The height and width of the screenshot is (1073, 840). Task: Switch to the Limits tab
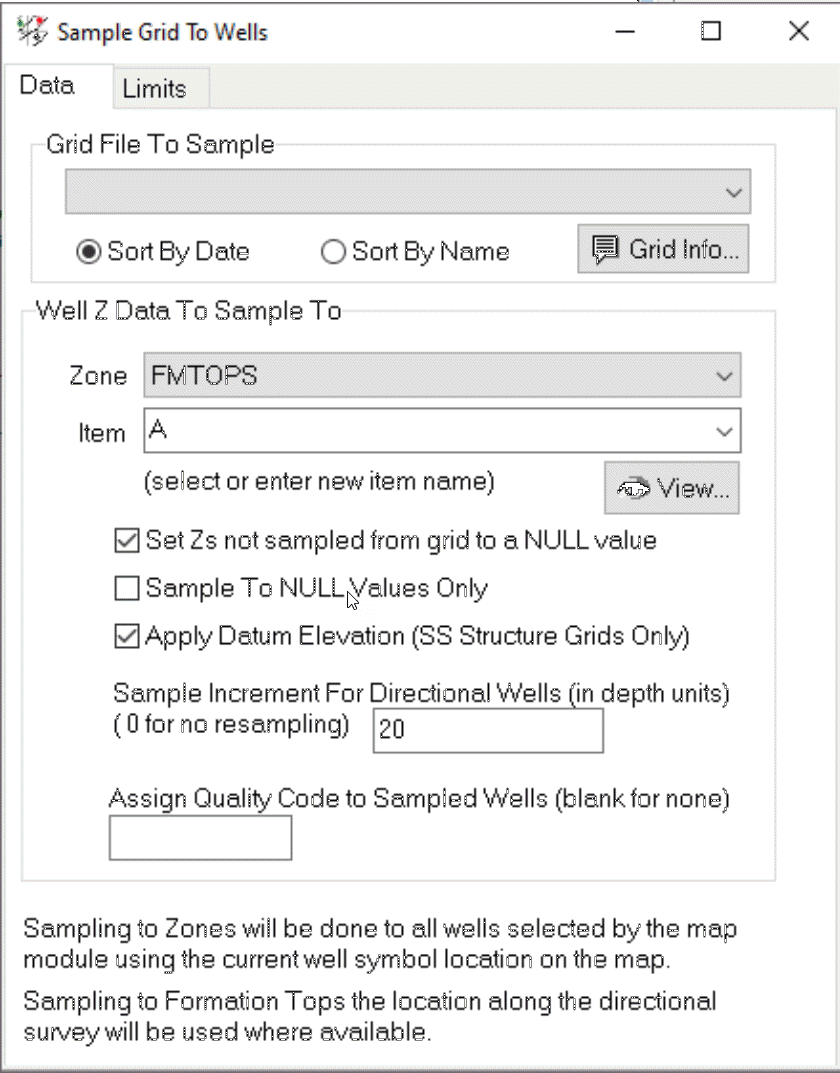(x=154, y=89)
